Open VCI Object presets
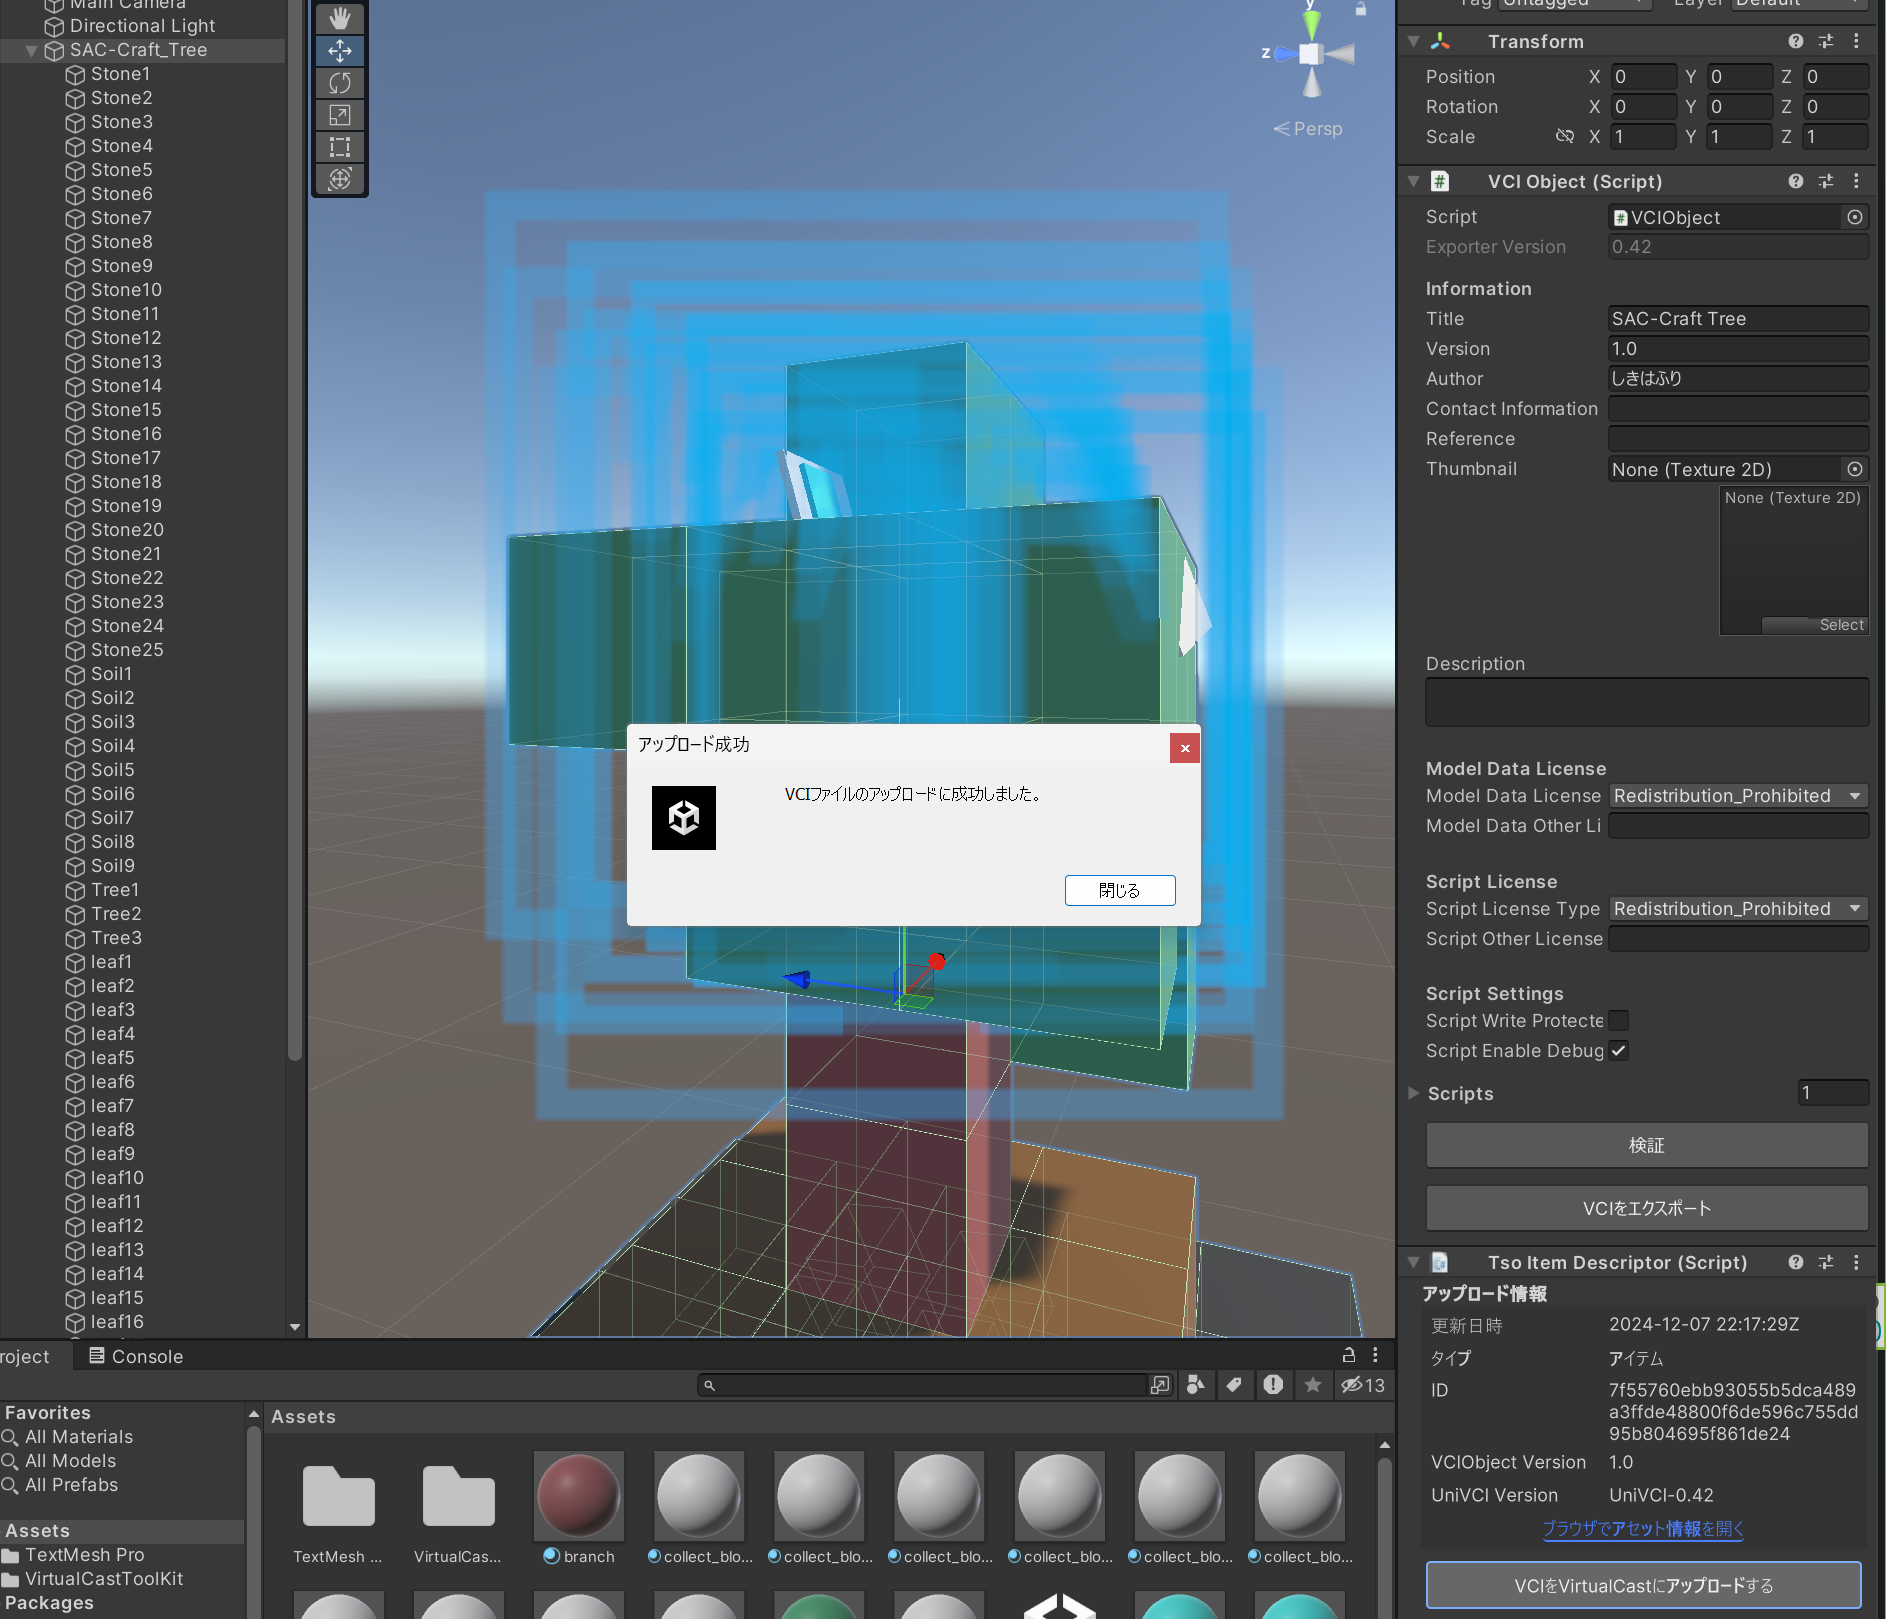 point(1826,181)
